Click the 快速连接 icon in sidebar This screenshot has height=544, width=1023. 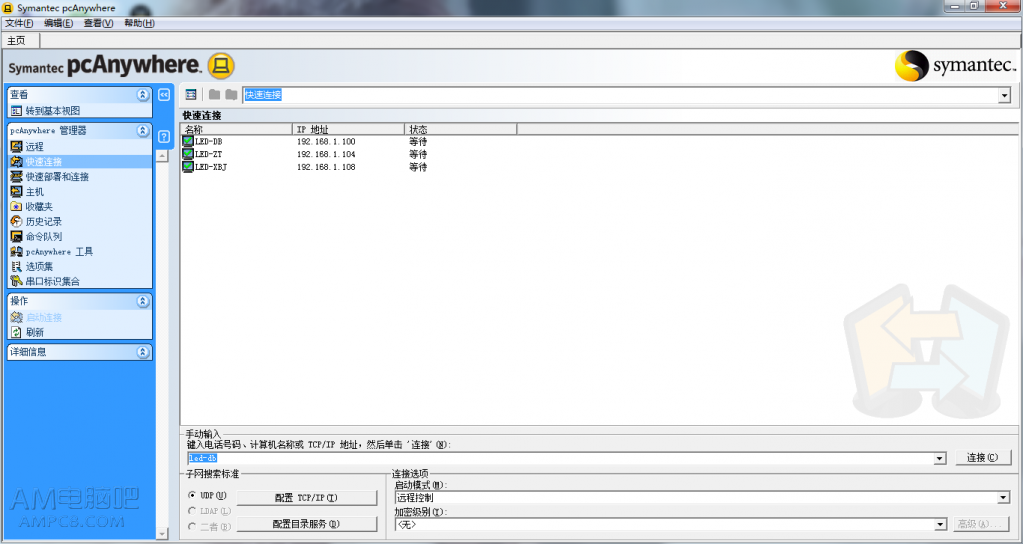16,161
